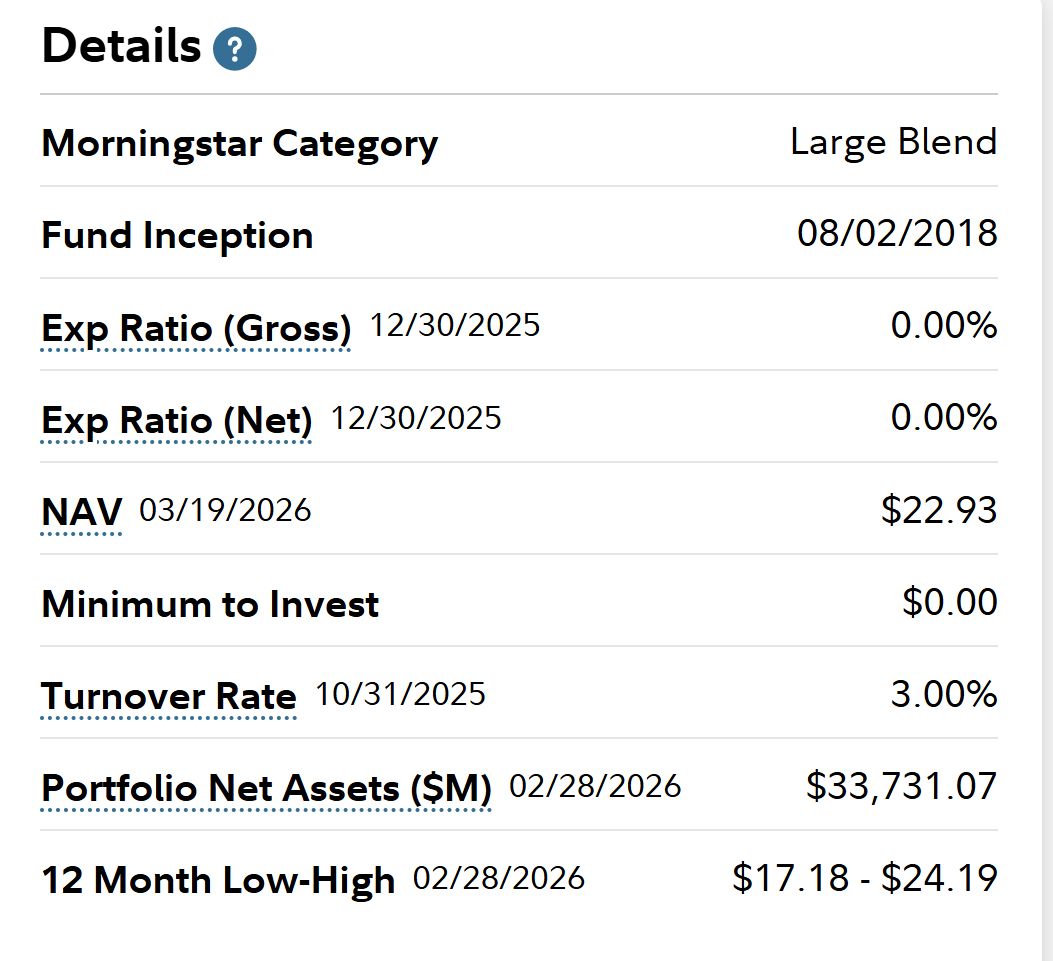Click the Fund Inception label
Viewport: 1053px width, 961px height.
[177, 236]
